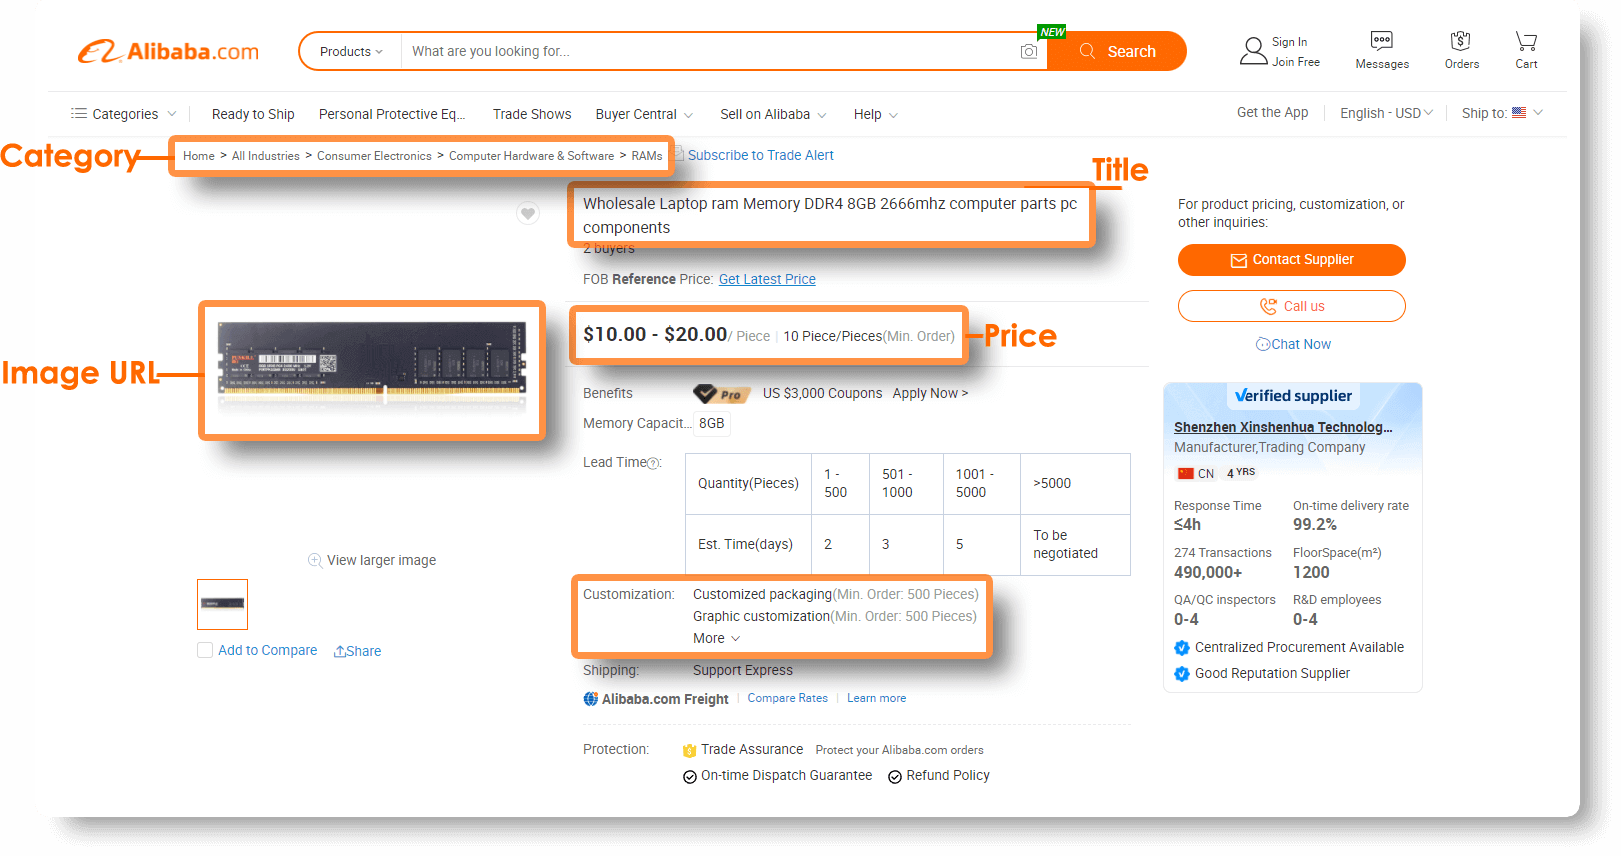Click View larger image magnifier

pyautogui.click(x=315, y=560)
